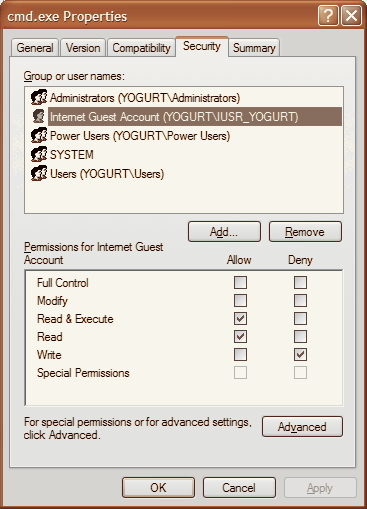Remove the selected user account
This screenshot has height=509, width=367.
tap(305, 232)
